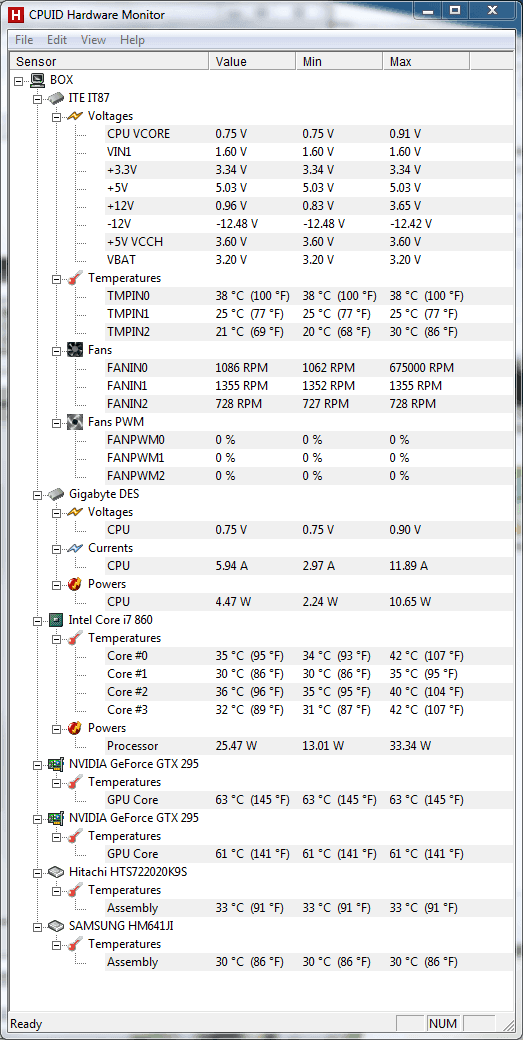Open the Help menu
Screen dimensions: 523x1040
[132, 40]
